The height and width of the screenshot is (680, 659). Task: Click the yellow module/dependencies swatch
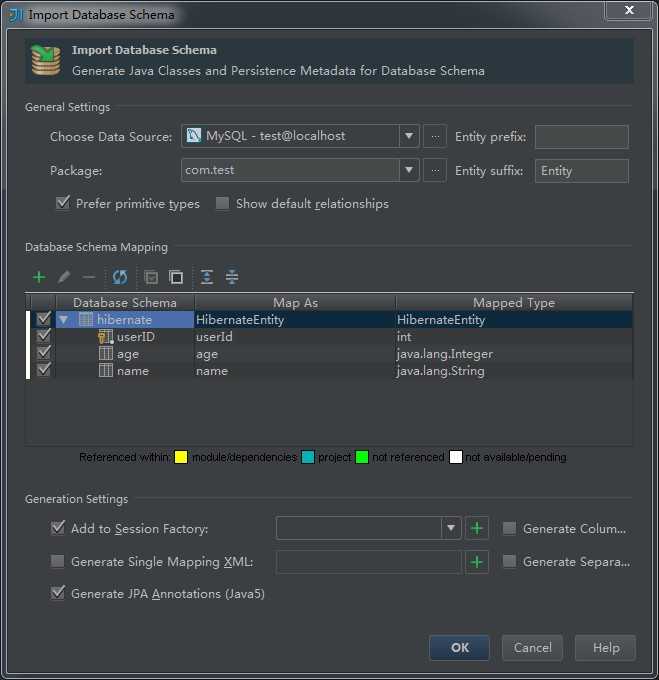(x=181, y=457)
